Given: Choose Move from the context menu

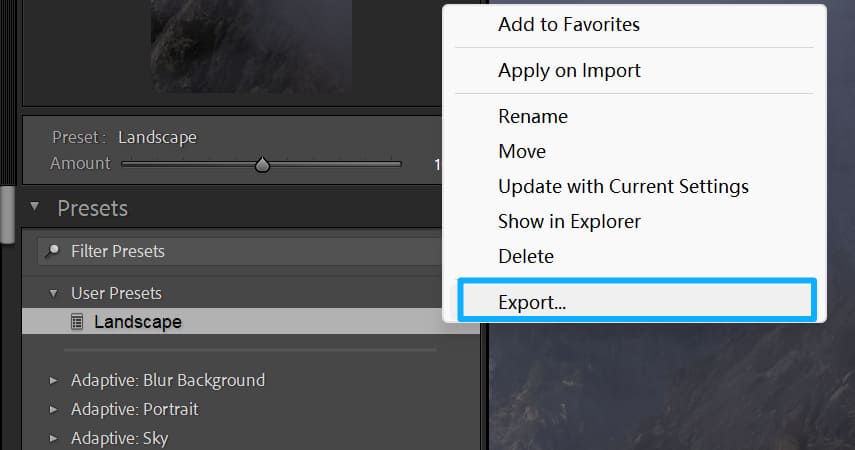Looking at the screenshot, I should point(522,152).
